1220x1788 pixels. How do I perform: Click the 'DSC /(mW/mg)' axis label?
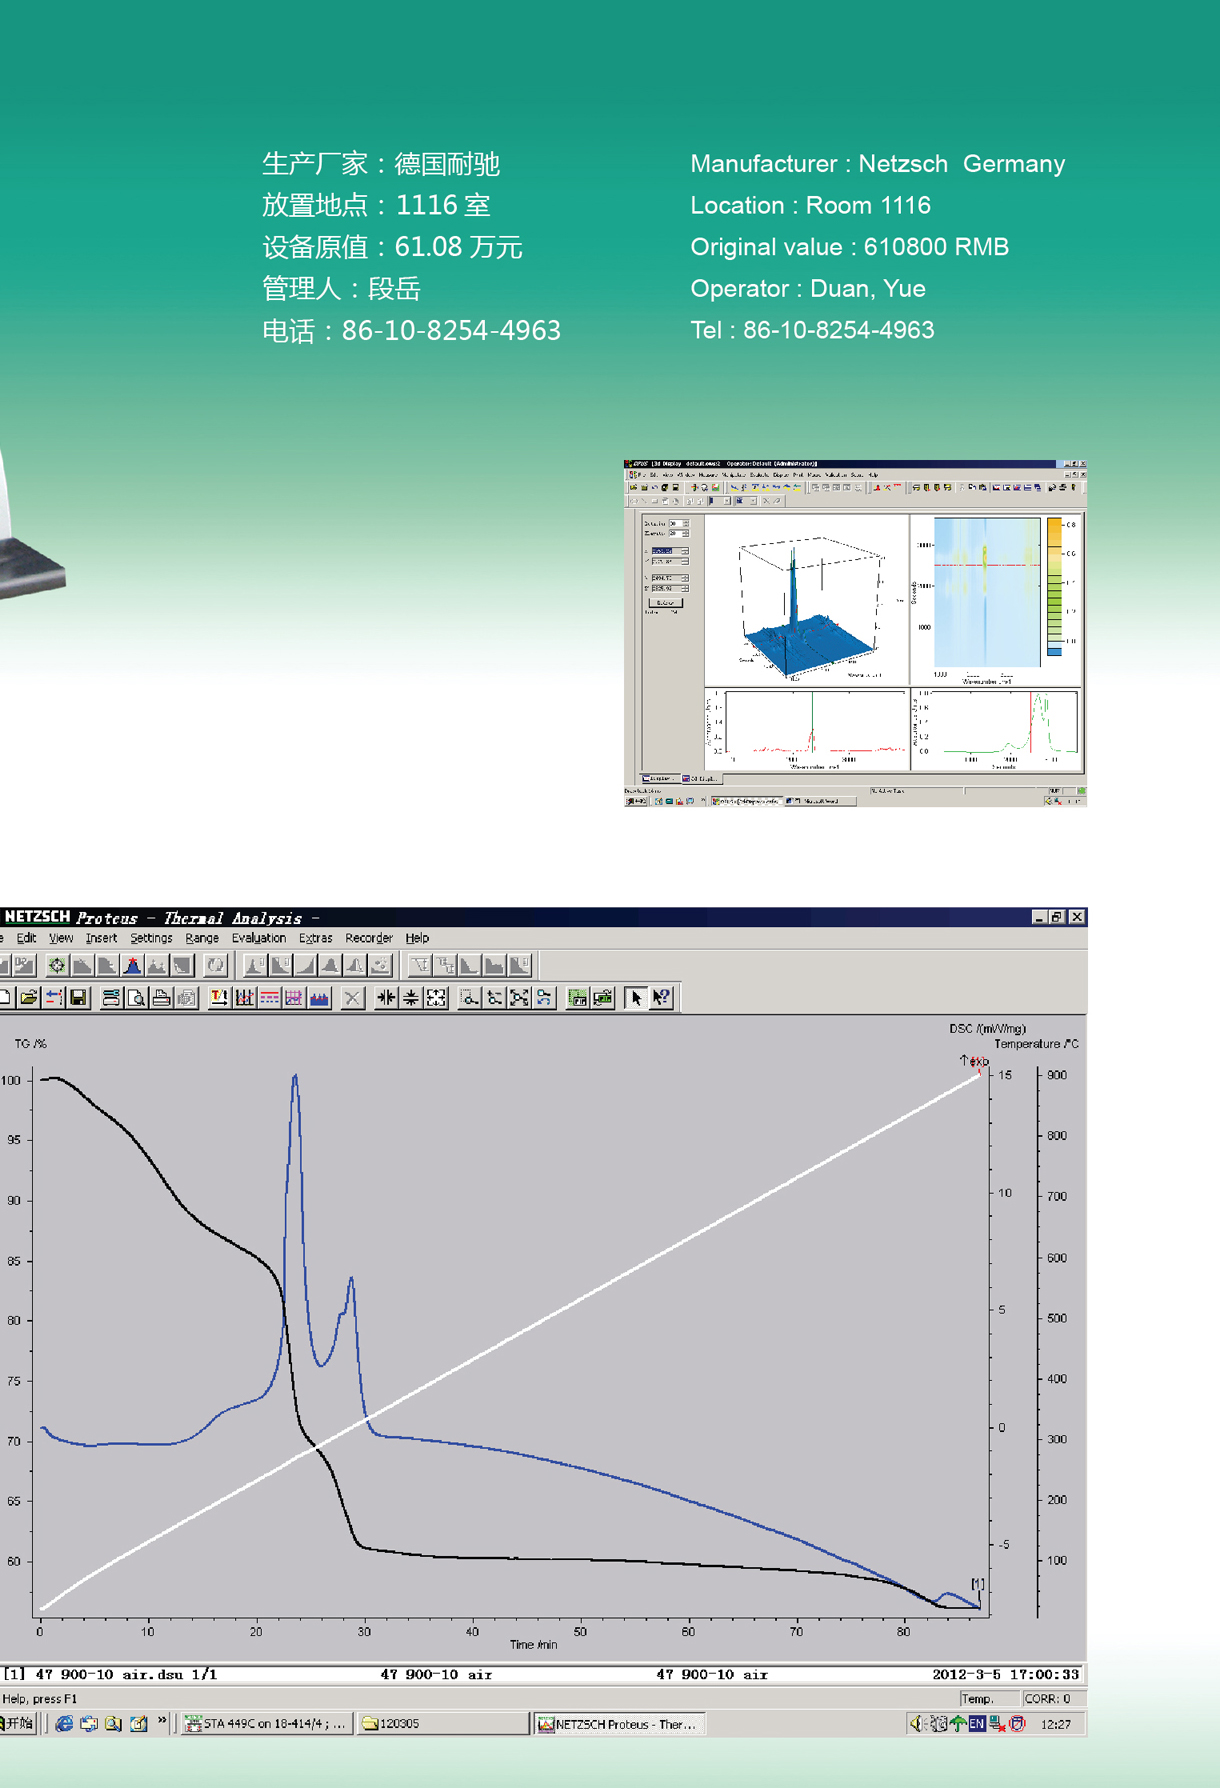pyautogui.click(x=987, y=1028)
